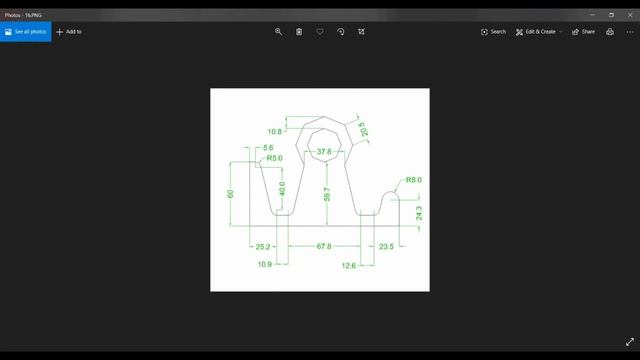Click the 67.8 dimension text in the drawing

point(324,246)
